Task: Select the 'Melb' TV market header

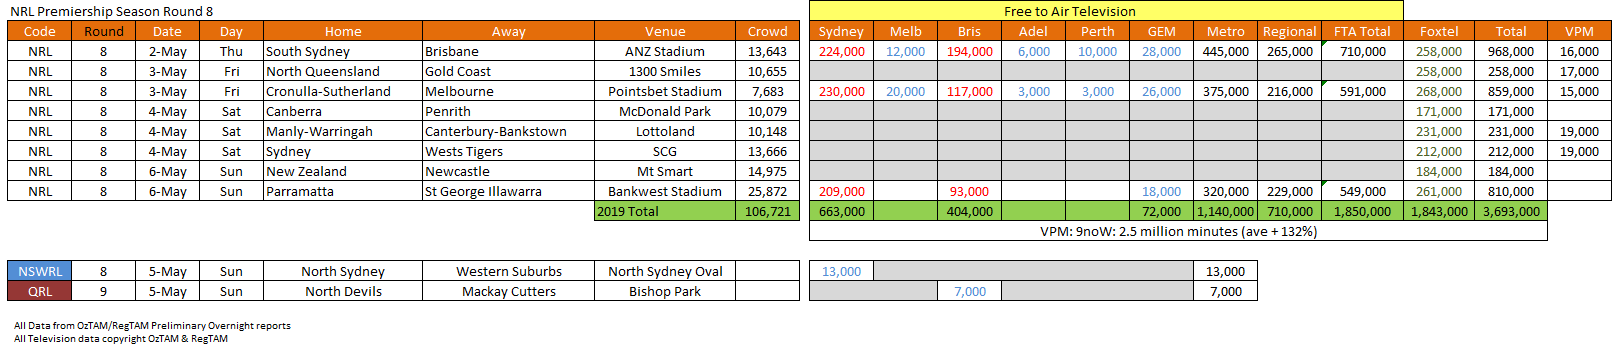Action: (906, 31)
